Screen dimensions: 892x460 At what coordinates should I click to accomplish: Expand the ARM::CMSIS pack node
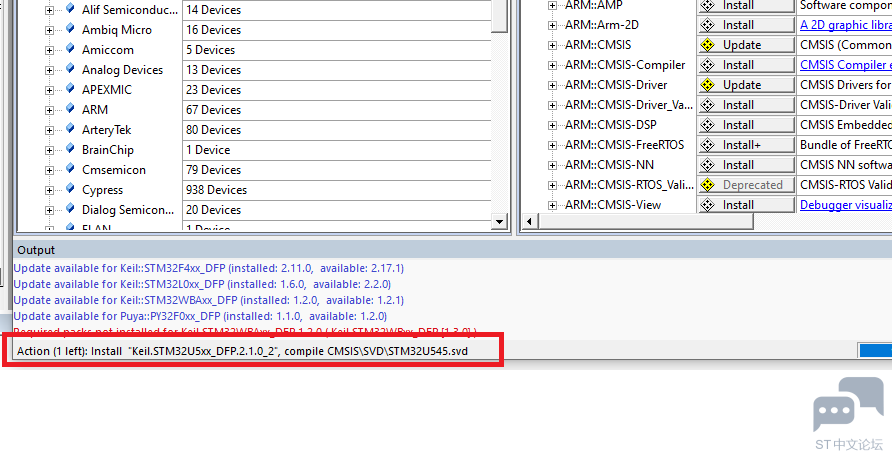click(x=552, y=45)
